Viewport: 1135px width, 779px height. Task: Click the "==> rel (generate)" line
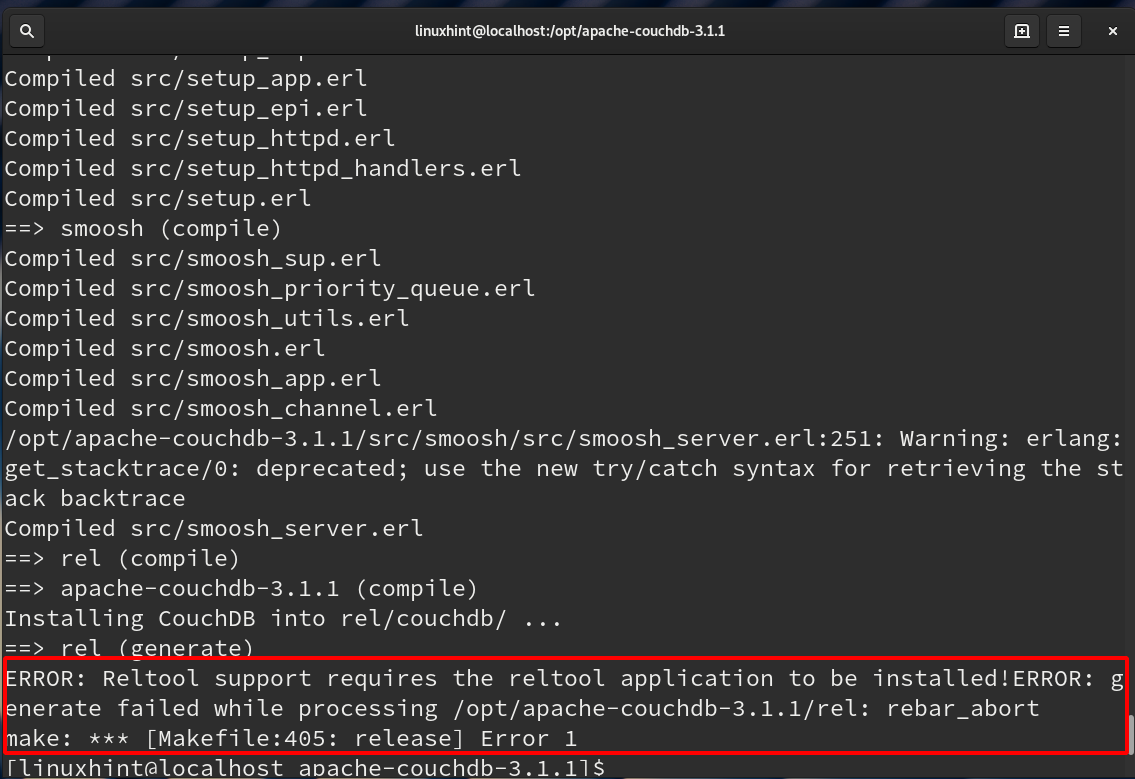(x=129, y=648)
